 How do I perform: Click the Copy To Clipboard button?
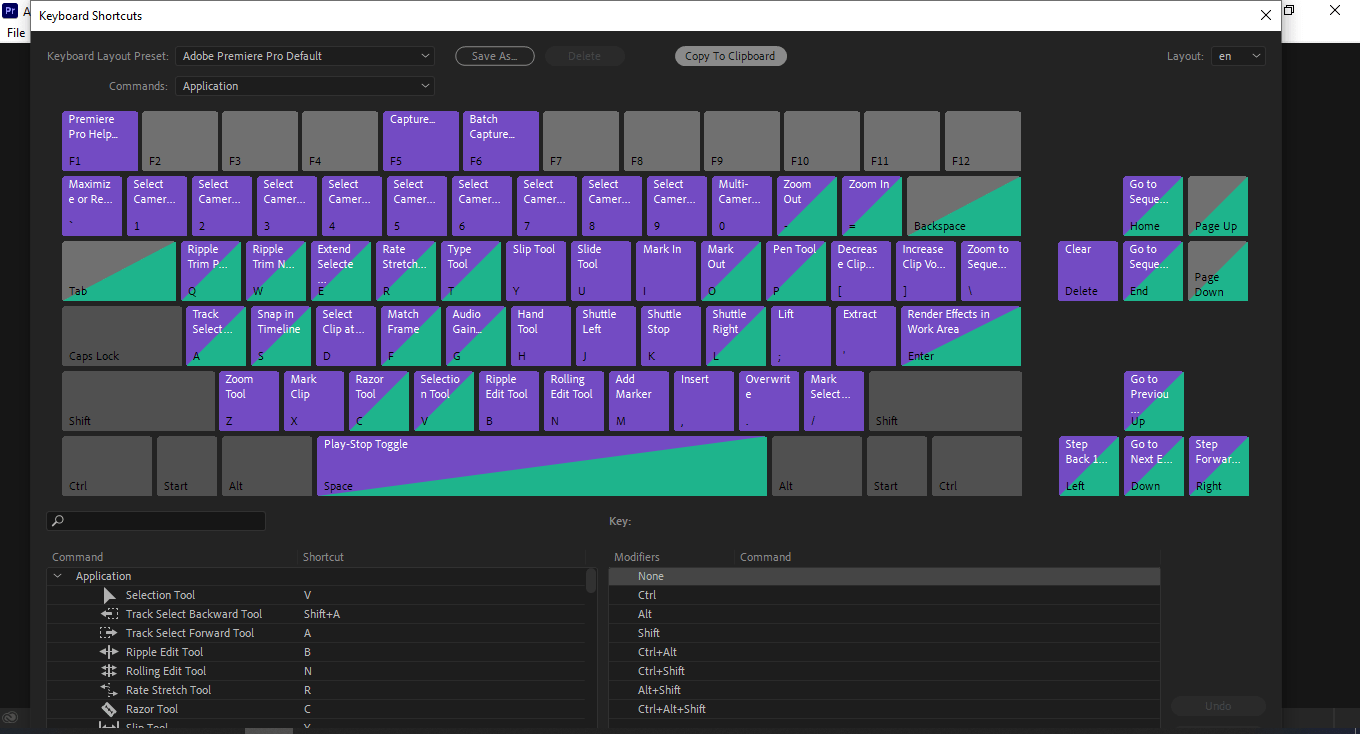(x=730, y=56)
